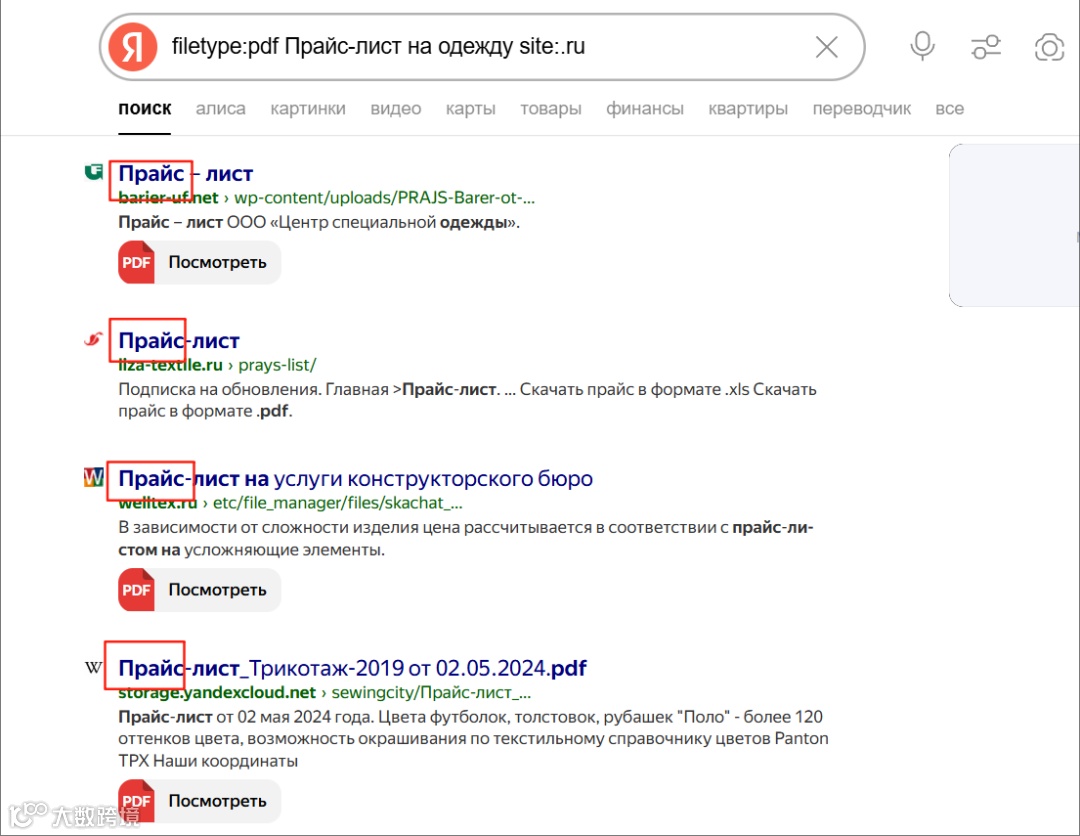This screenshot has height=836, width=1080.
Task: Open the liza-textile.ru Прайс-лист result title
Action: coord(178,341)
